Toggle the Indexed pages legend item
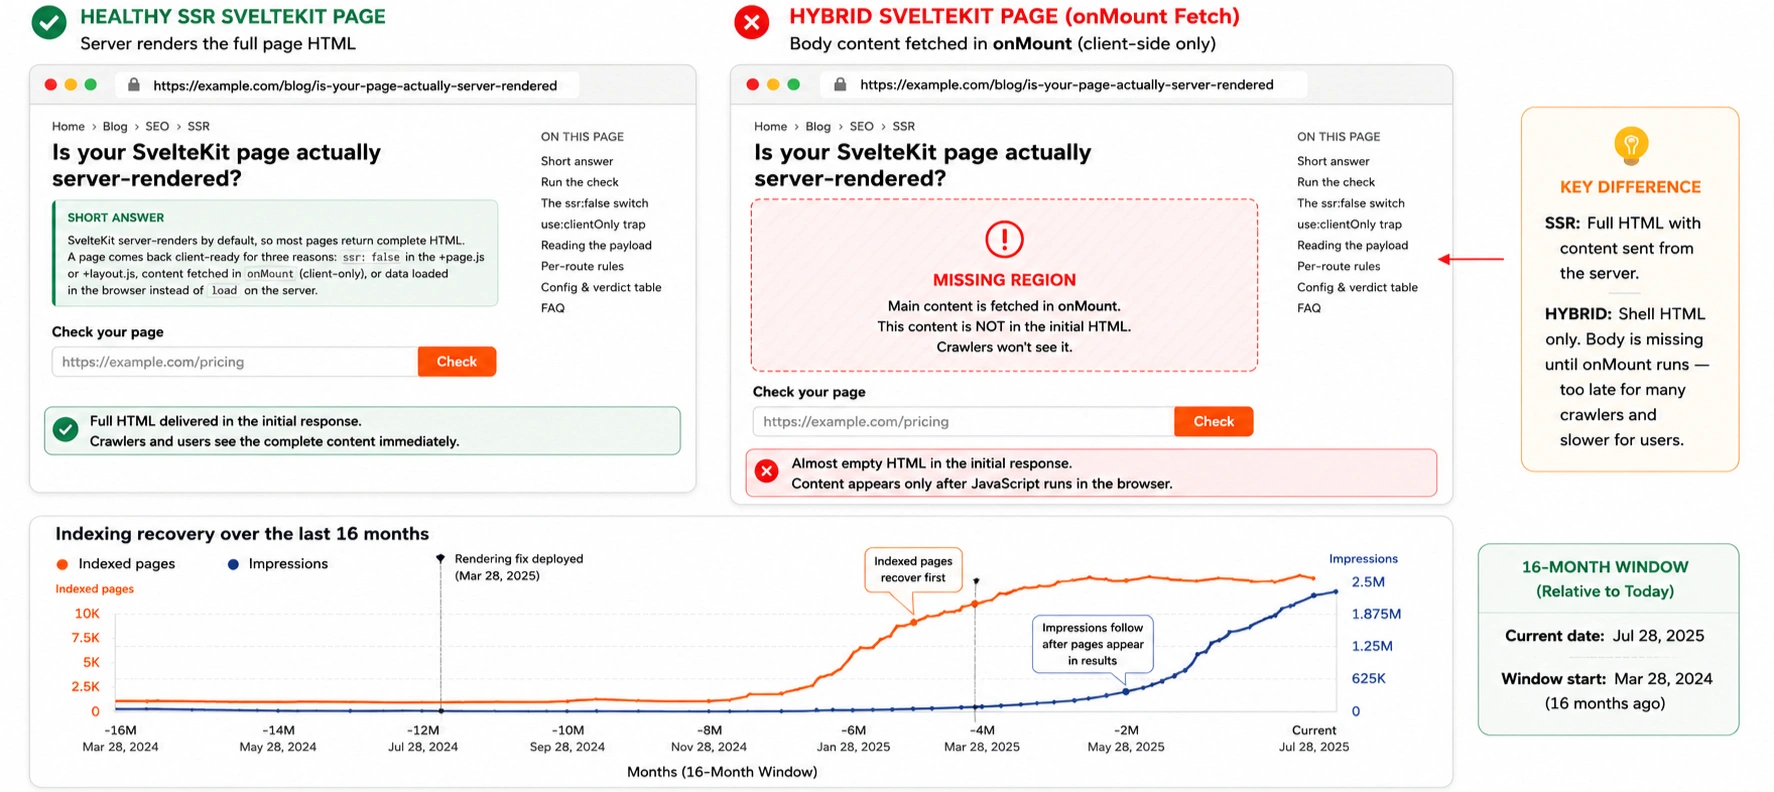Viewport: 1774px width, 792px height. coord(116,564)
